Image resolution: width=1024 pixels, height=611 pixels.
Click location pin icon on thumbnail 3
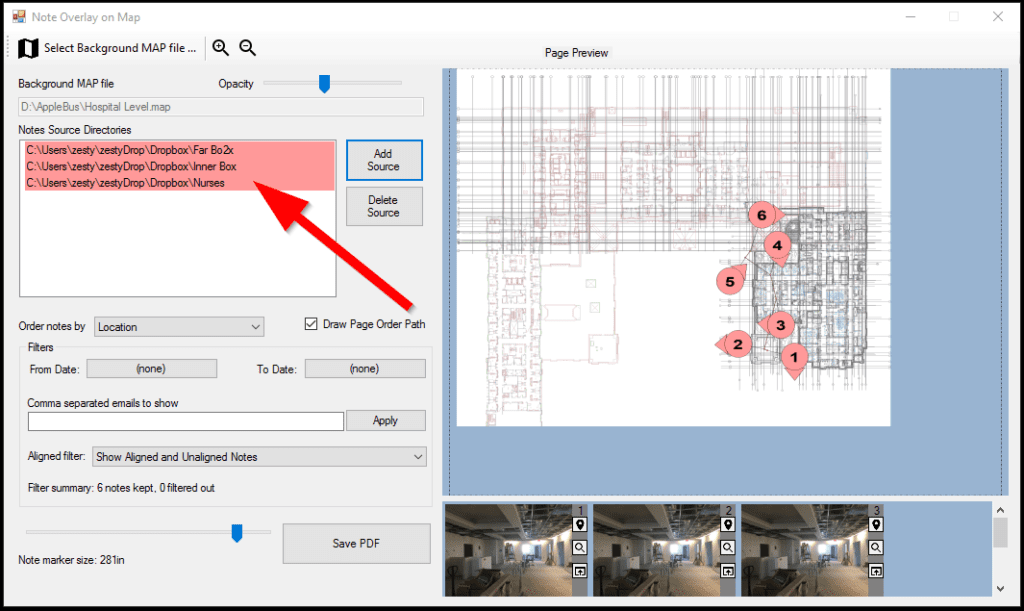click(x=875, y=524)
